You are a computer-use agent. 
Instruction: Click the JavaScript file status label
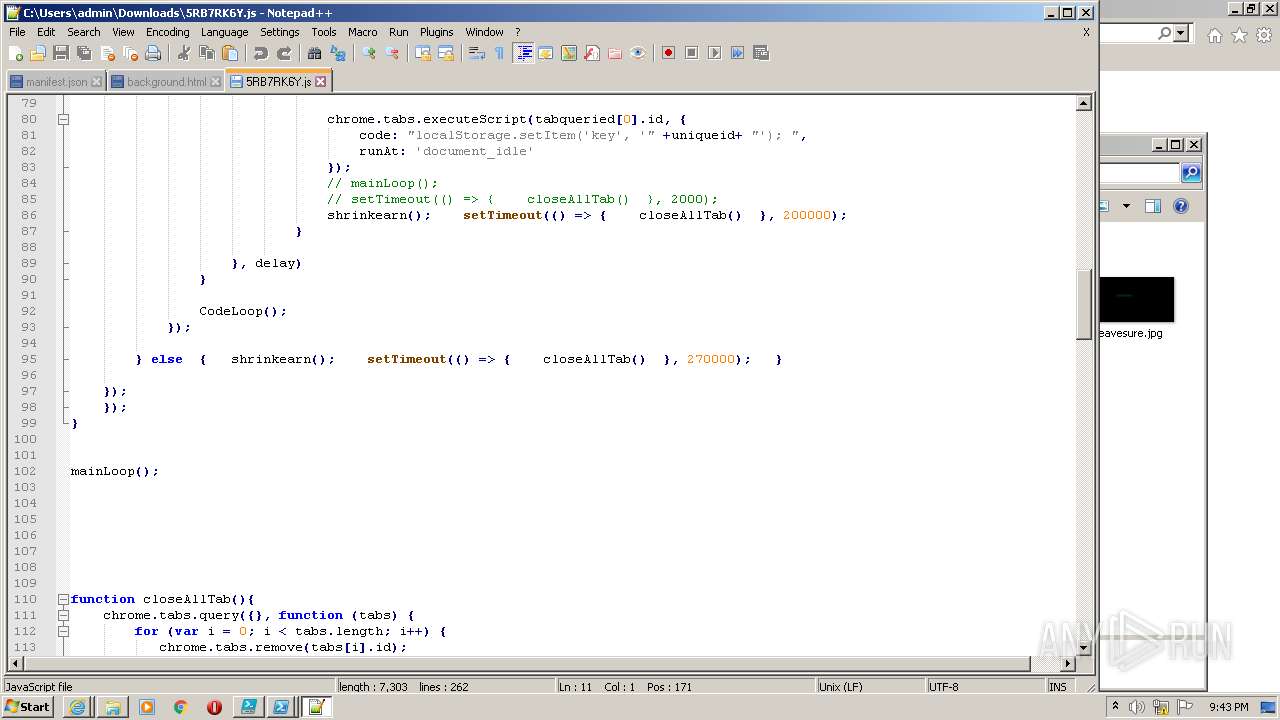coord(168,687)
